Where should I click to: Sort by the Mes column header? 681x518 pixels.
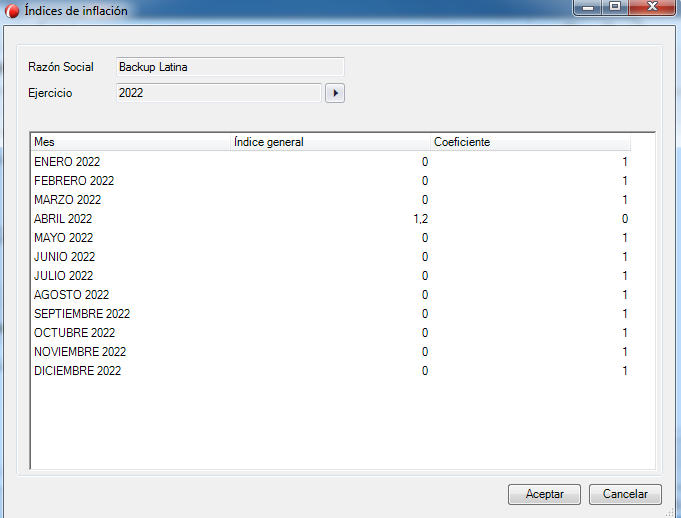tap(130, 142)
